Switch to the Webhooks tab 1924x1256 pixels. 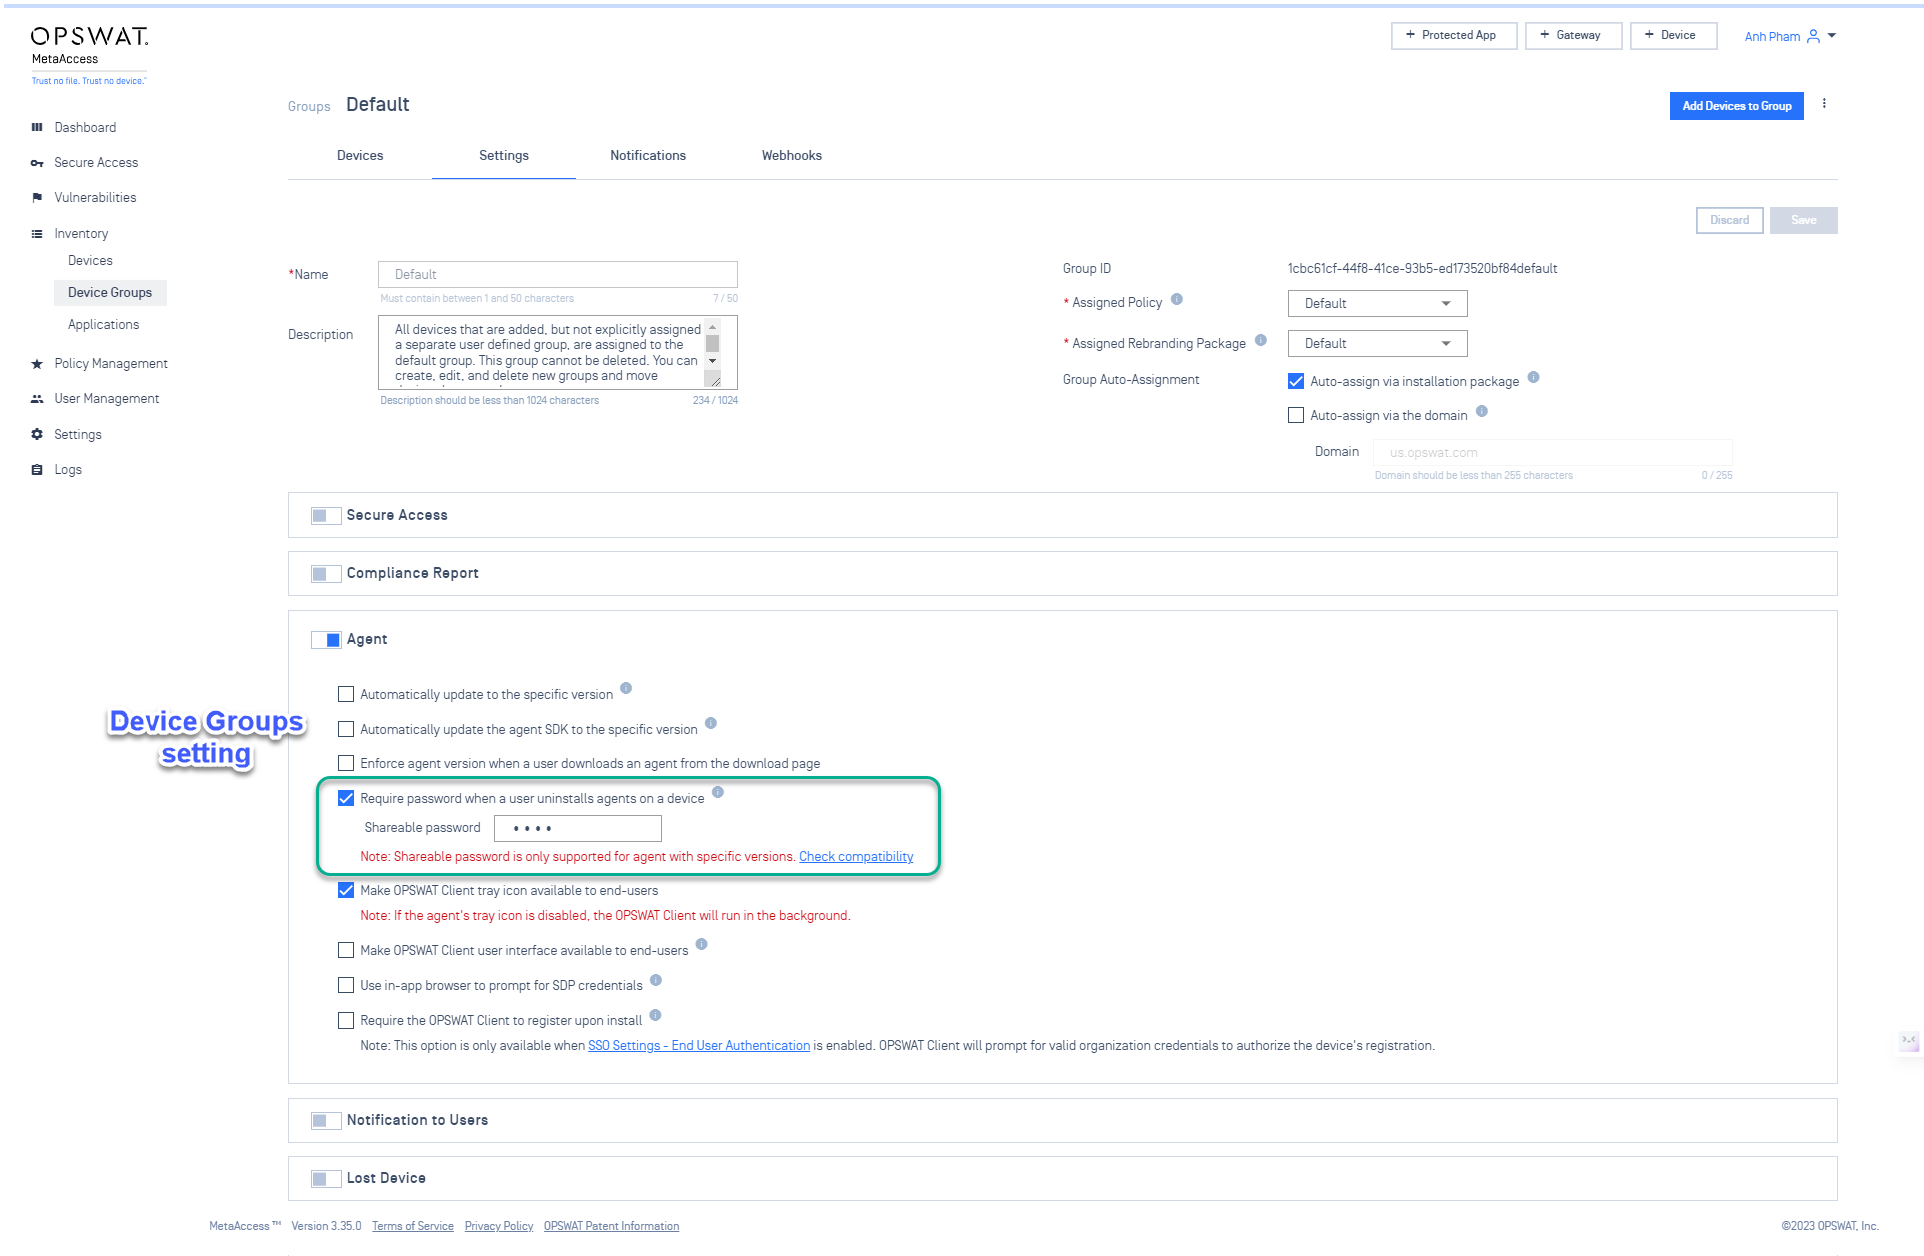[x=792, y=156]
